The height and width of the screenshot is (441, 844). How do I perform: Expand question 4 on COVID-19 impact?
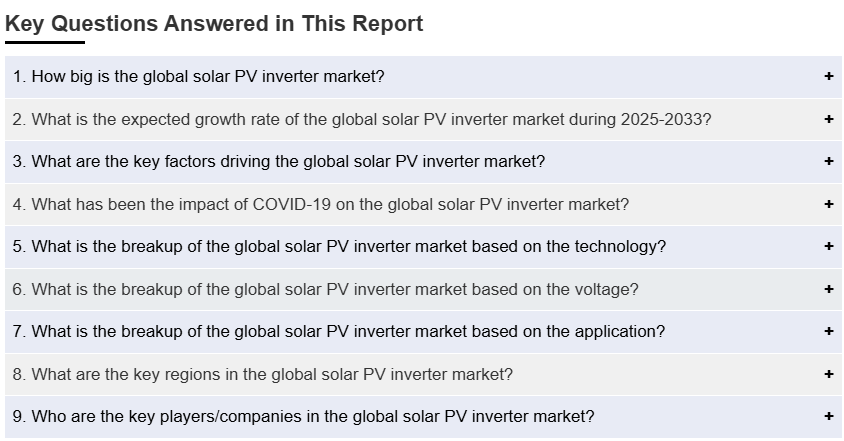pos(321,204)
